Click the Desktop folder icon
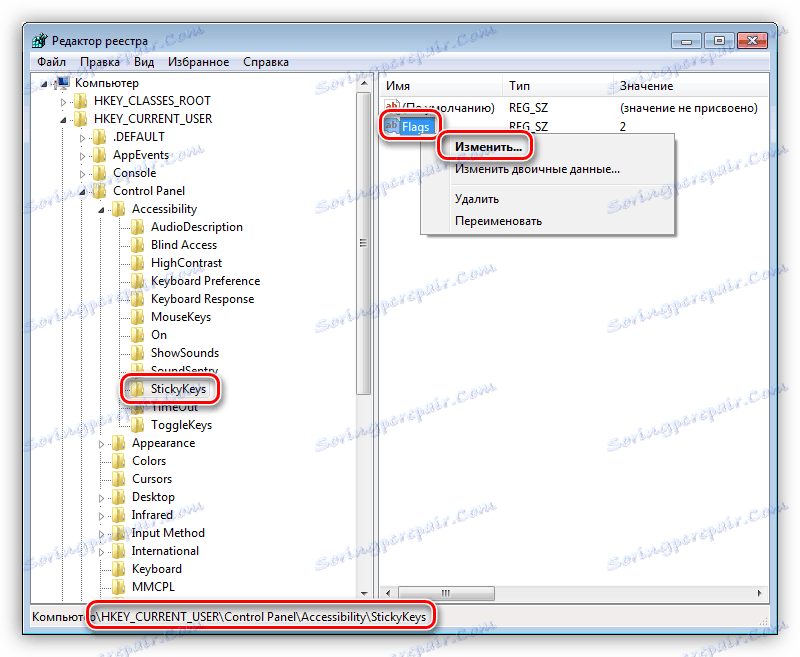Viewport: 800px width, 657px height. tap(119, 497)
